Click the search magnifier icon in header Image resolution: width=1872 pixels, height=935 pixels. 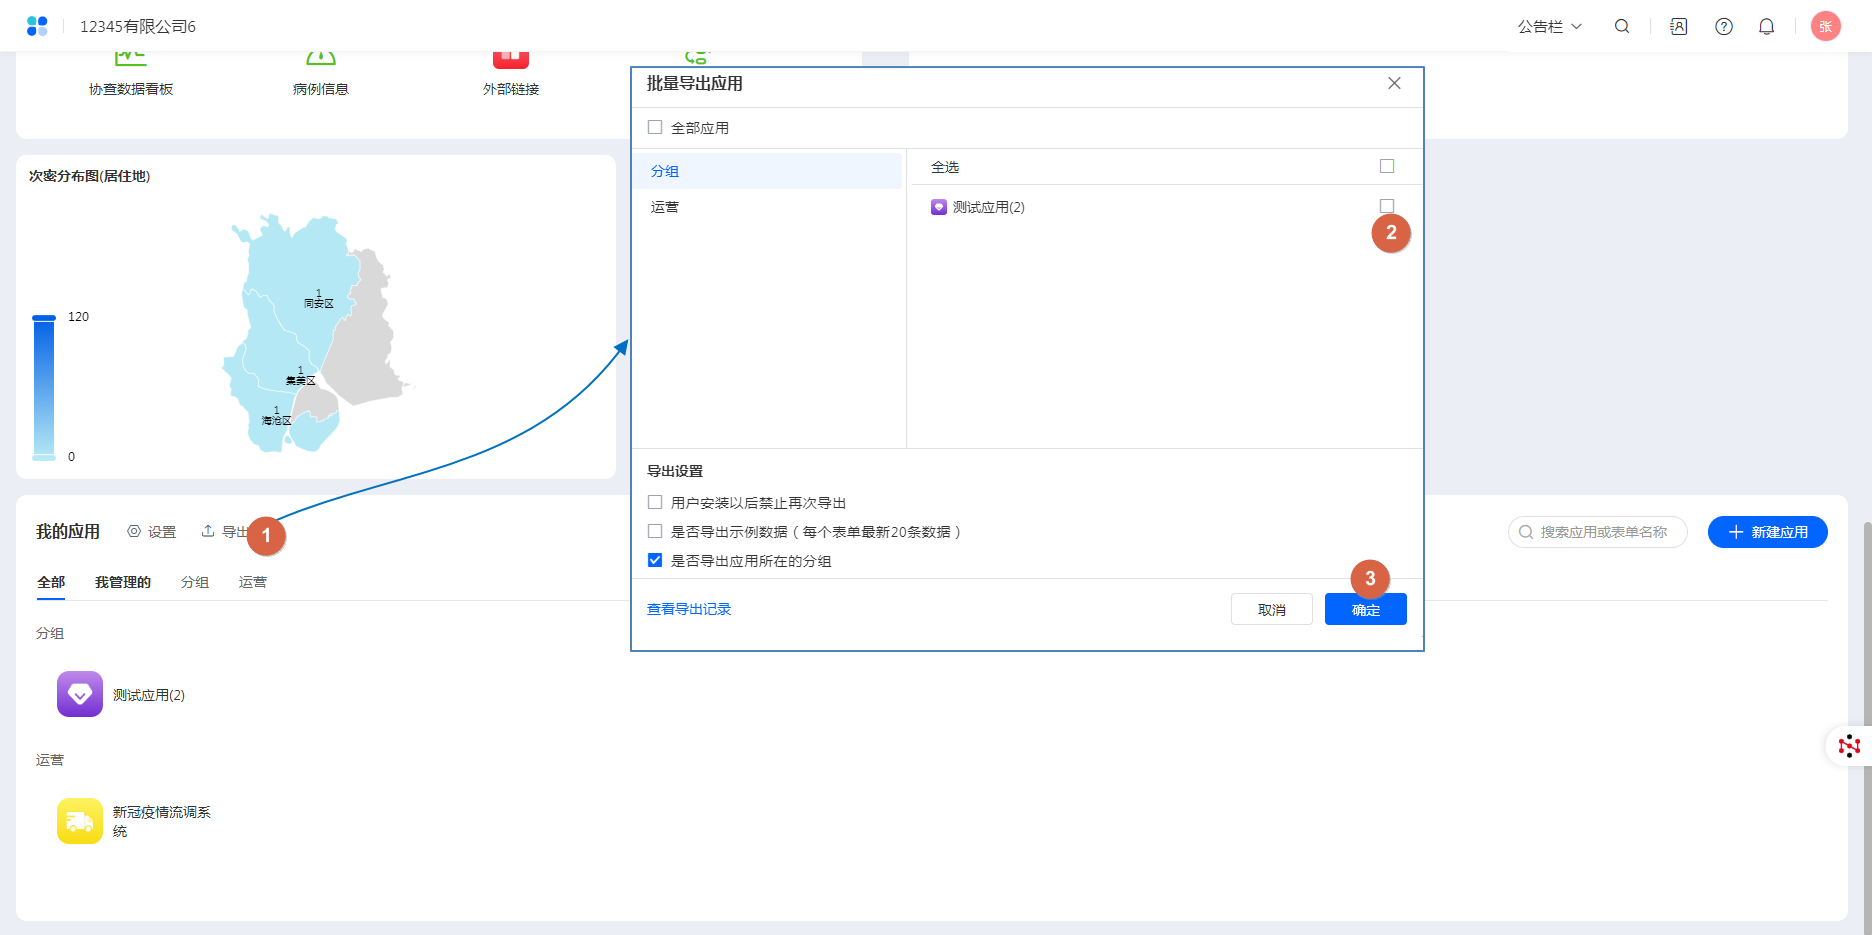click(1622, 27)
